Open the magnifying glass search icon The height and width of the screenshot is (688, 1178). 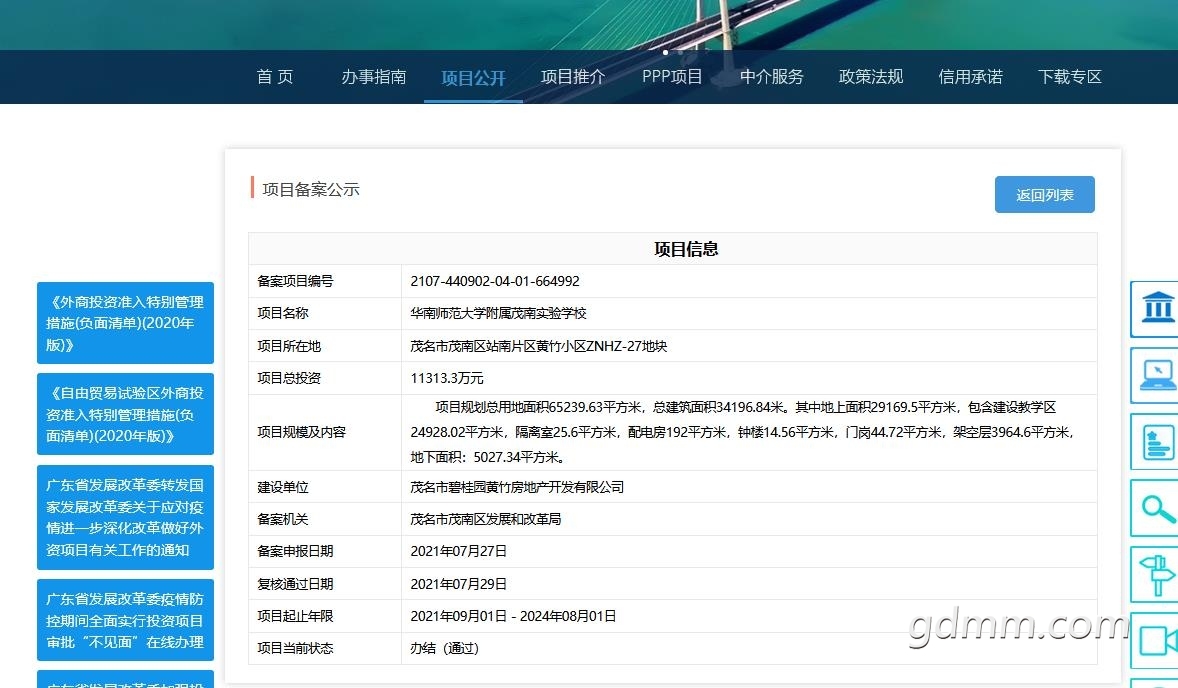1155,508
